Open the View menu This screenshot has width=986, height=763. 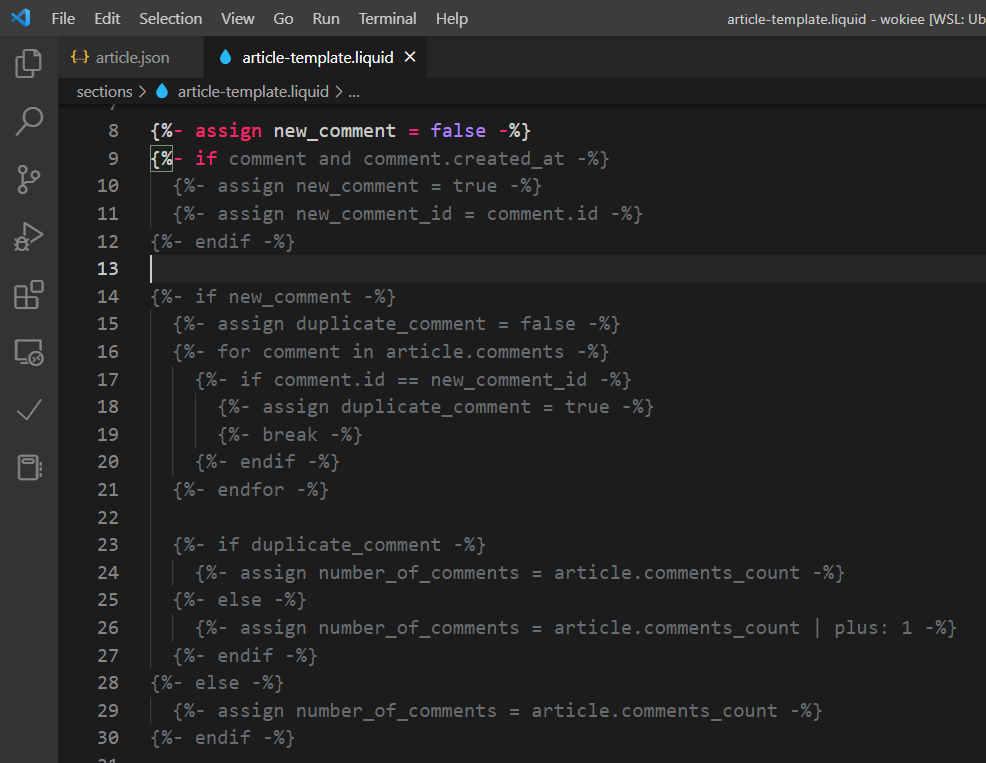237,19
